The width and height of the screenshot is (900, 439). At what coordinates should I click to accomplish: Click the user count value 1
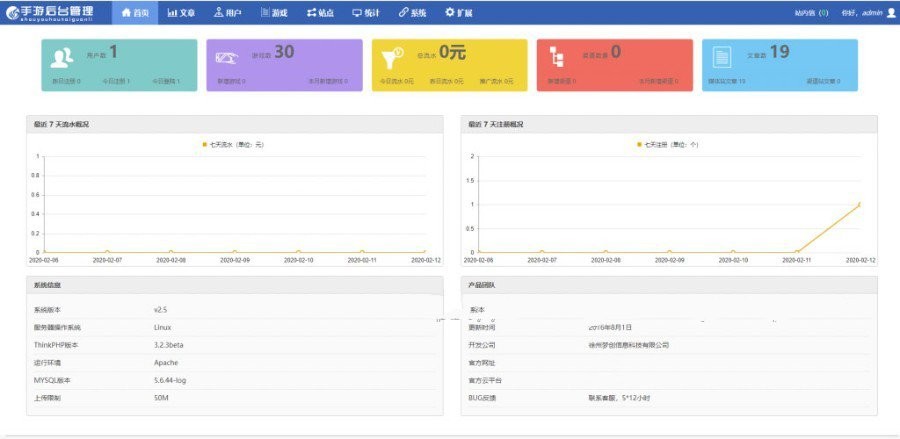click(113, 52)
